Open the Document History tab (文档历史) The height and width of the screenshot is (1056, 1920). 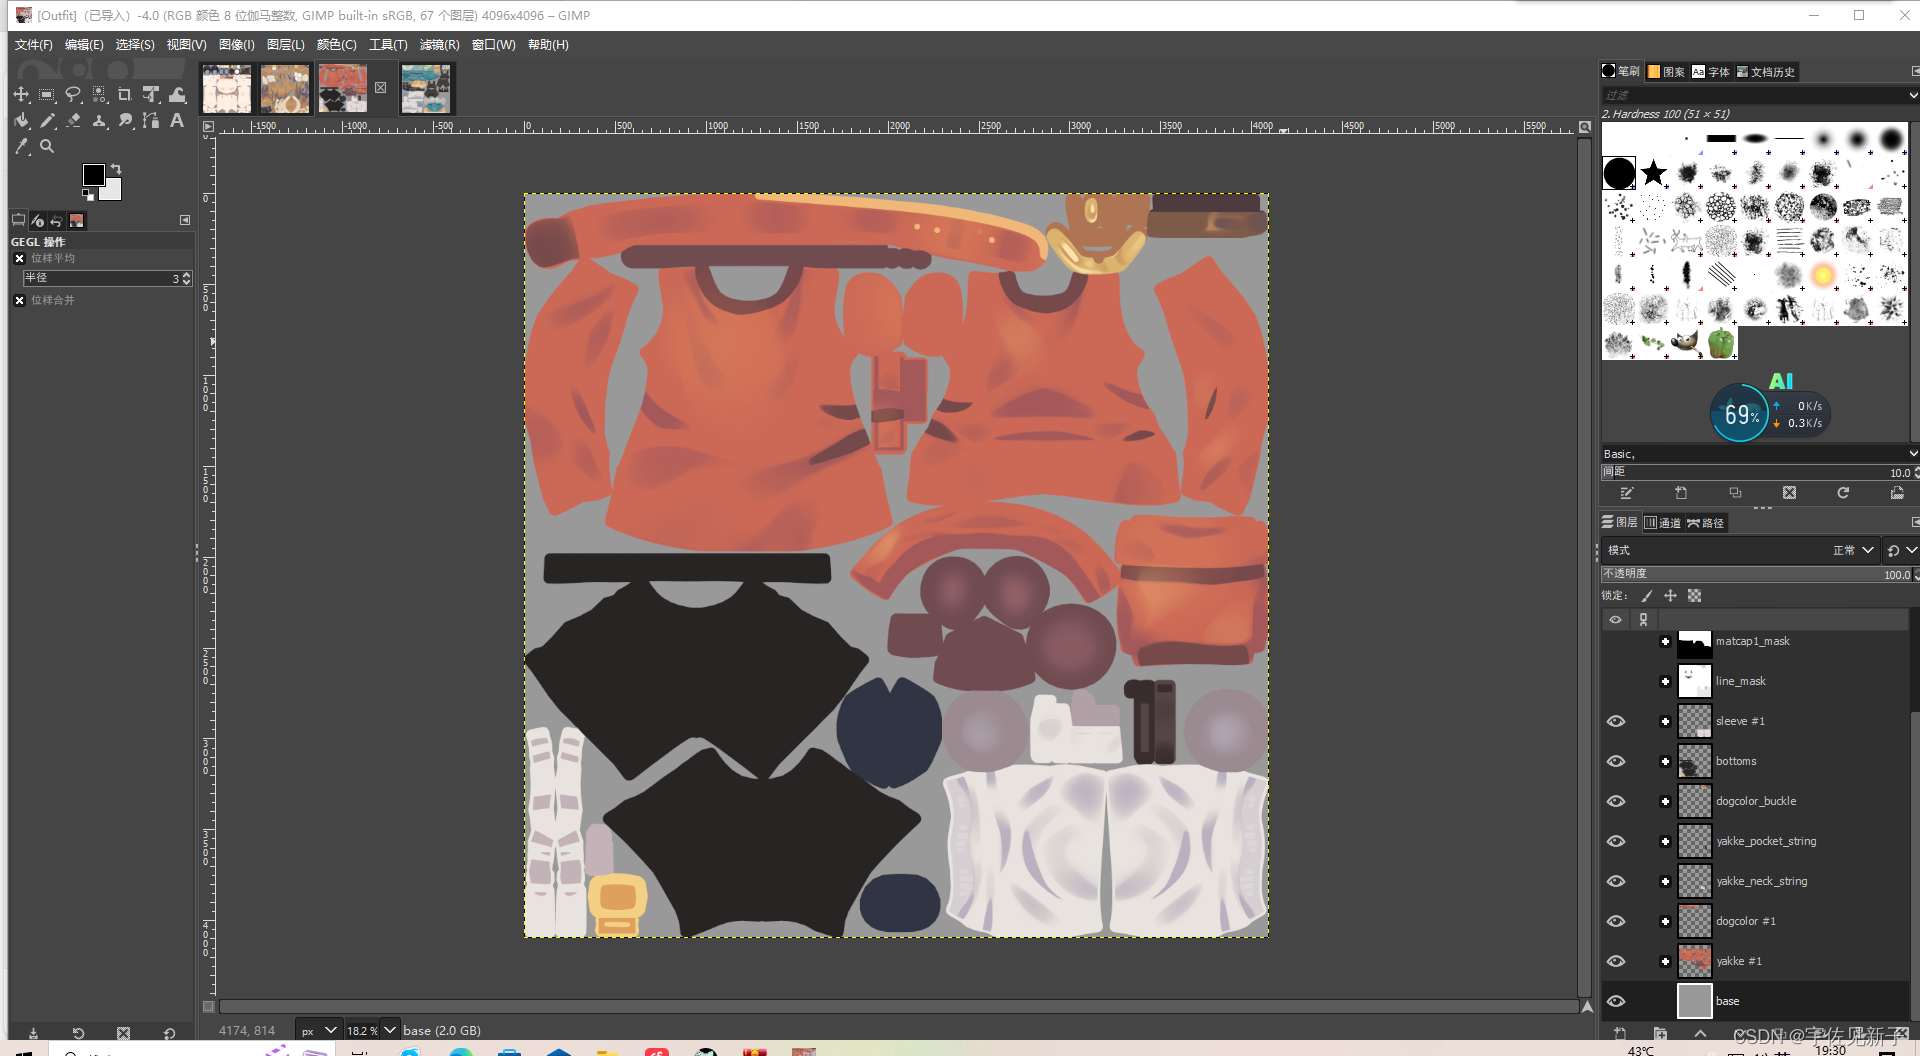(1766, 72)
